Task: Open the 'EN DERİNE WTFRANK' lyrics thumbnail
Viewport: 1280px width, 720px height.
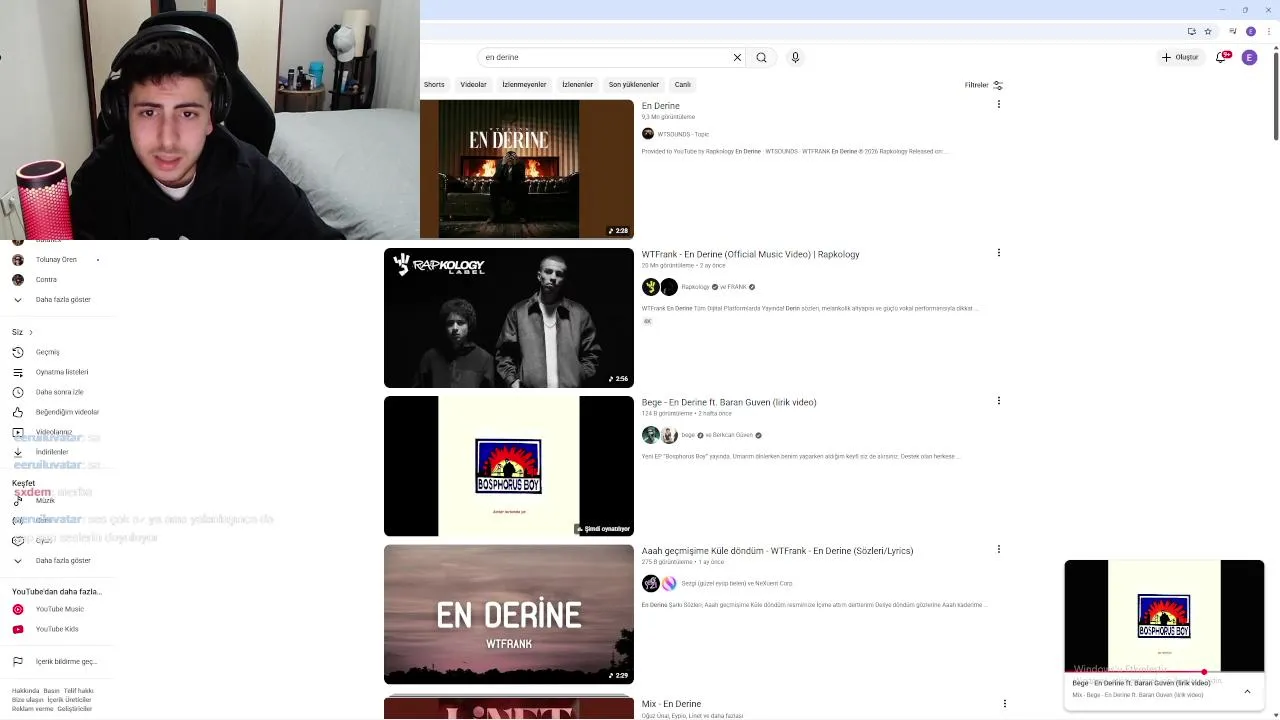Action: pos(509,614)
